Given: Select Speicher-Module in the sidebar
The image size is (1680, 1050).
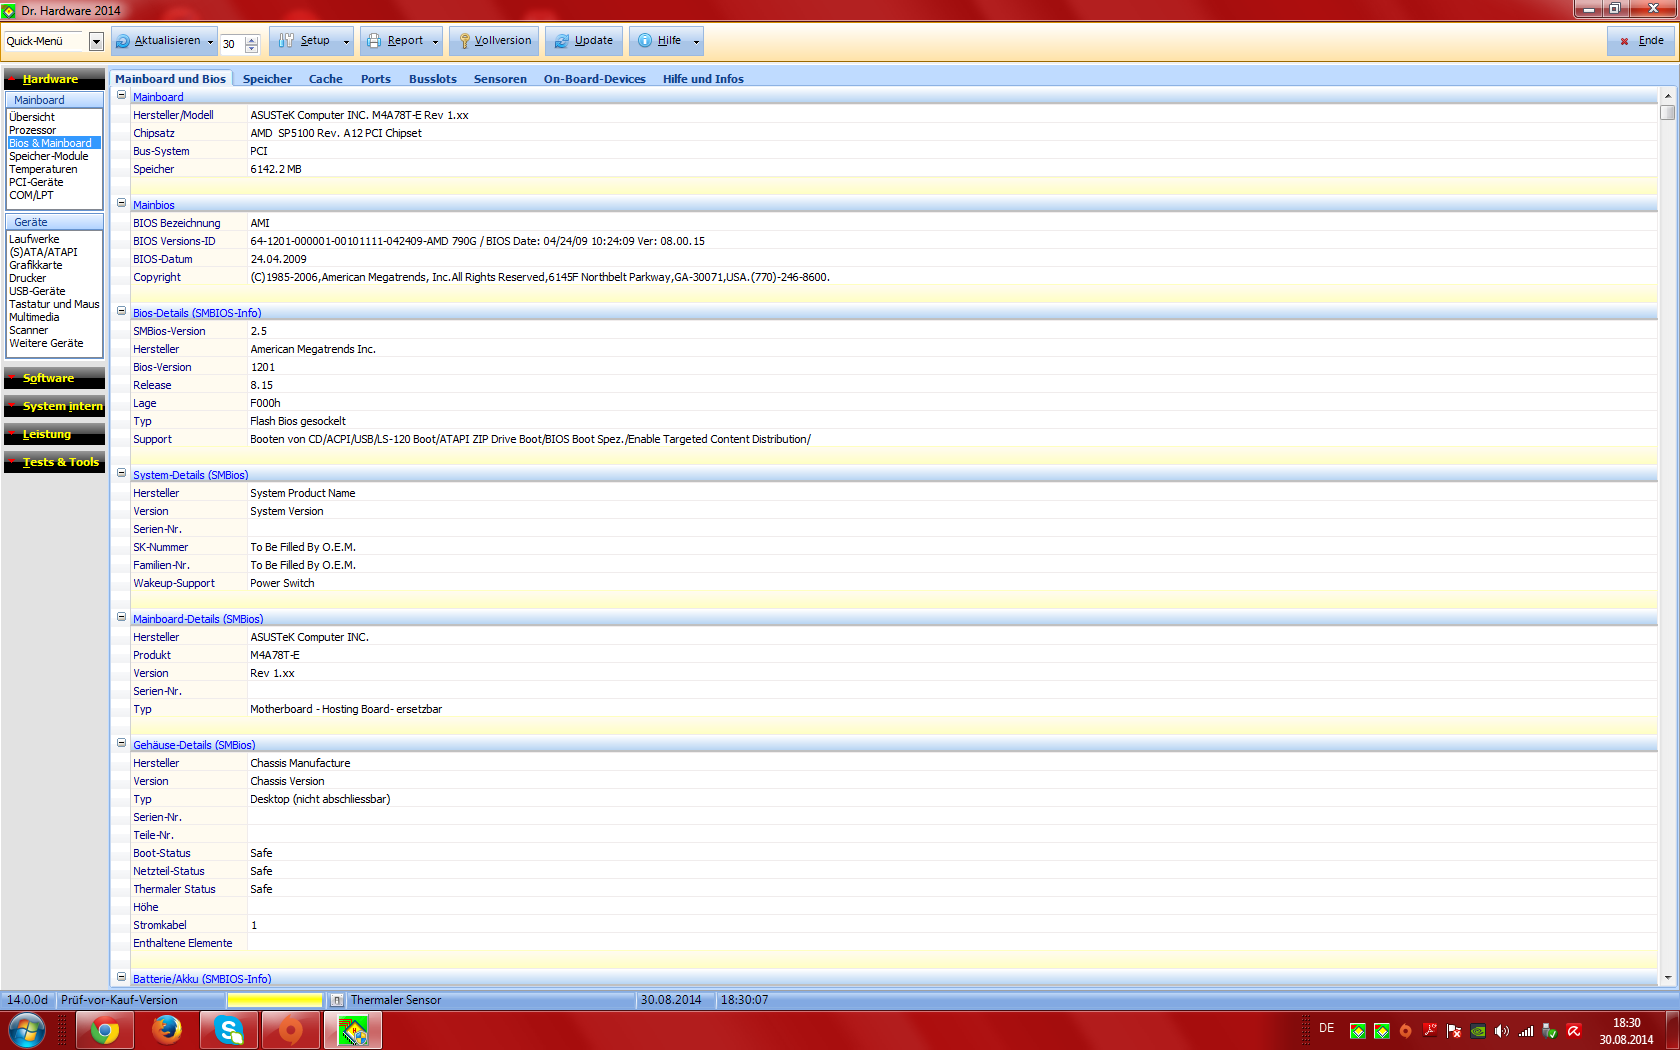Looking at the screenshot, I should tap(49, 156).
